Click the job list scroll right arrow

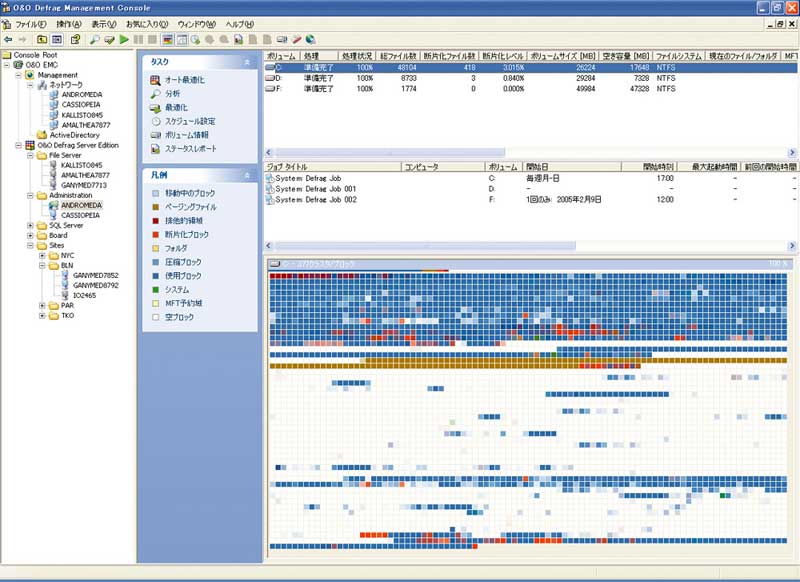point(792,246)
